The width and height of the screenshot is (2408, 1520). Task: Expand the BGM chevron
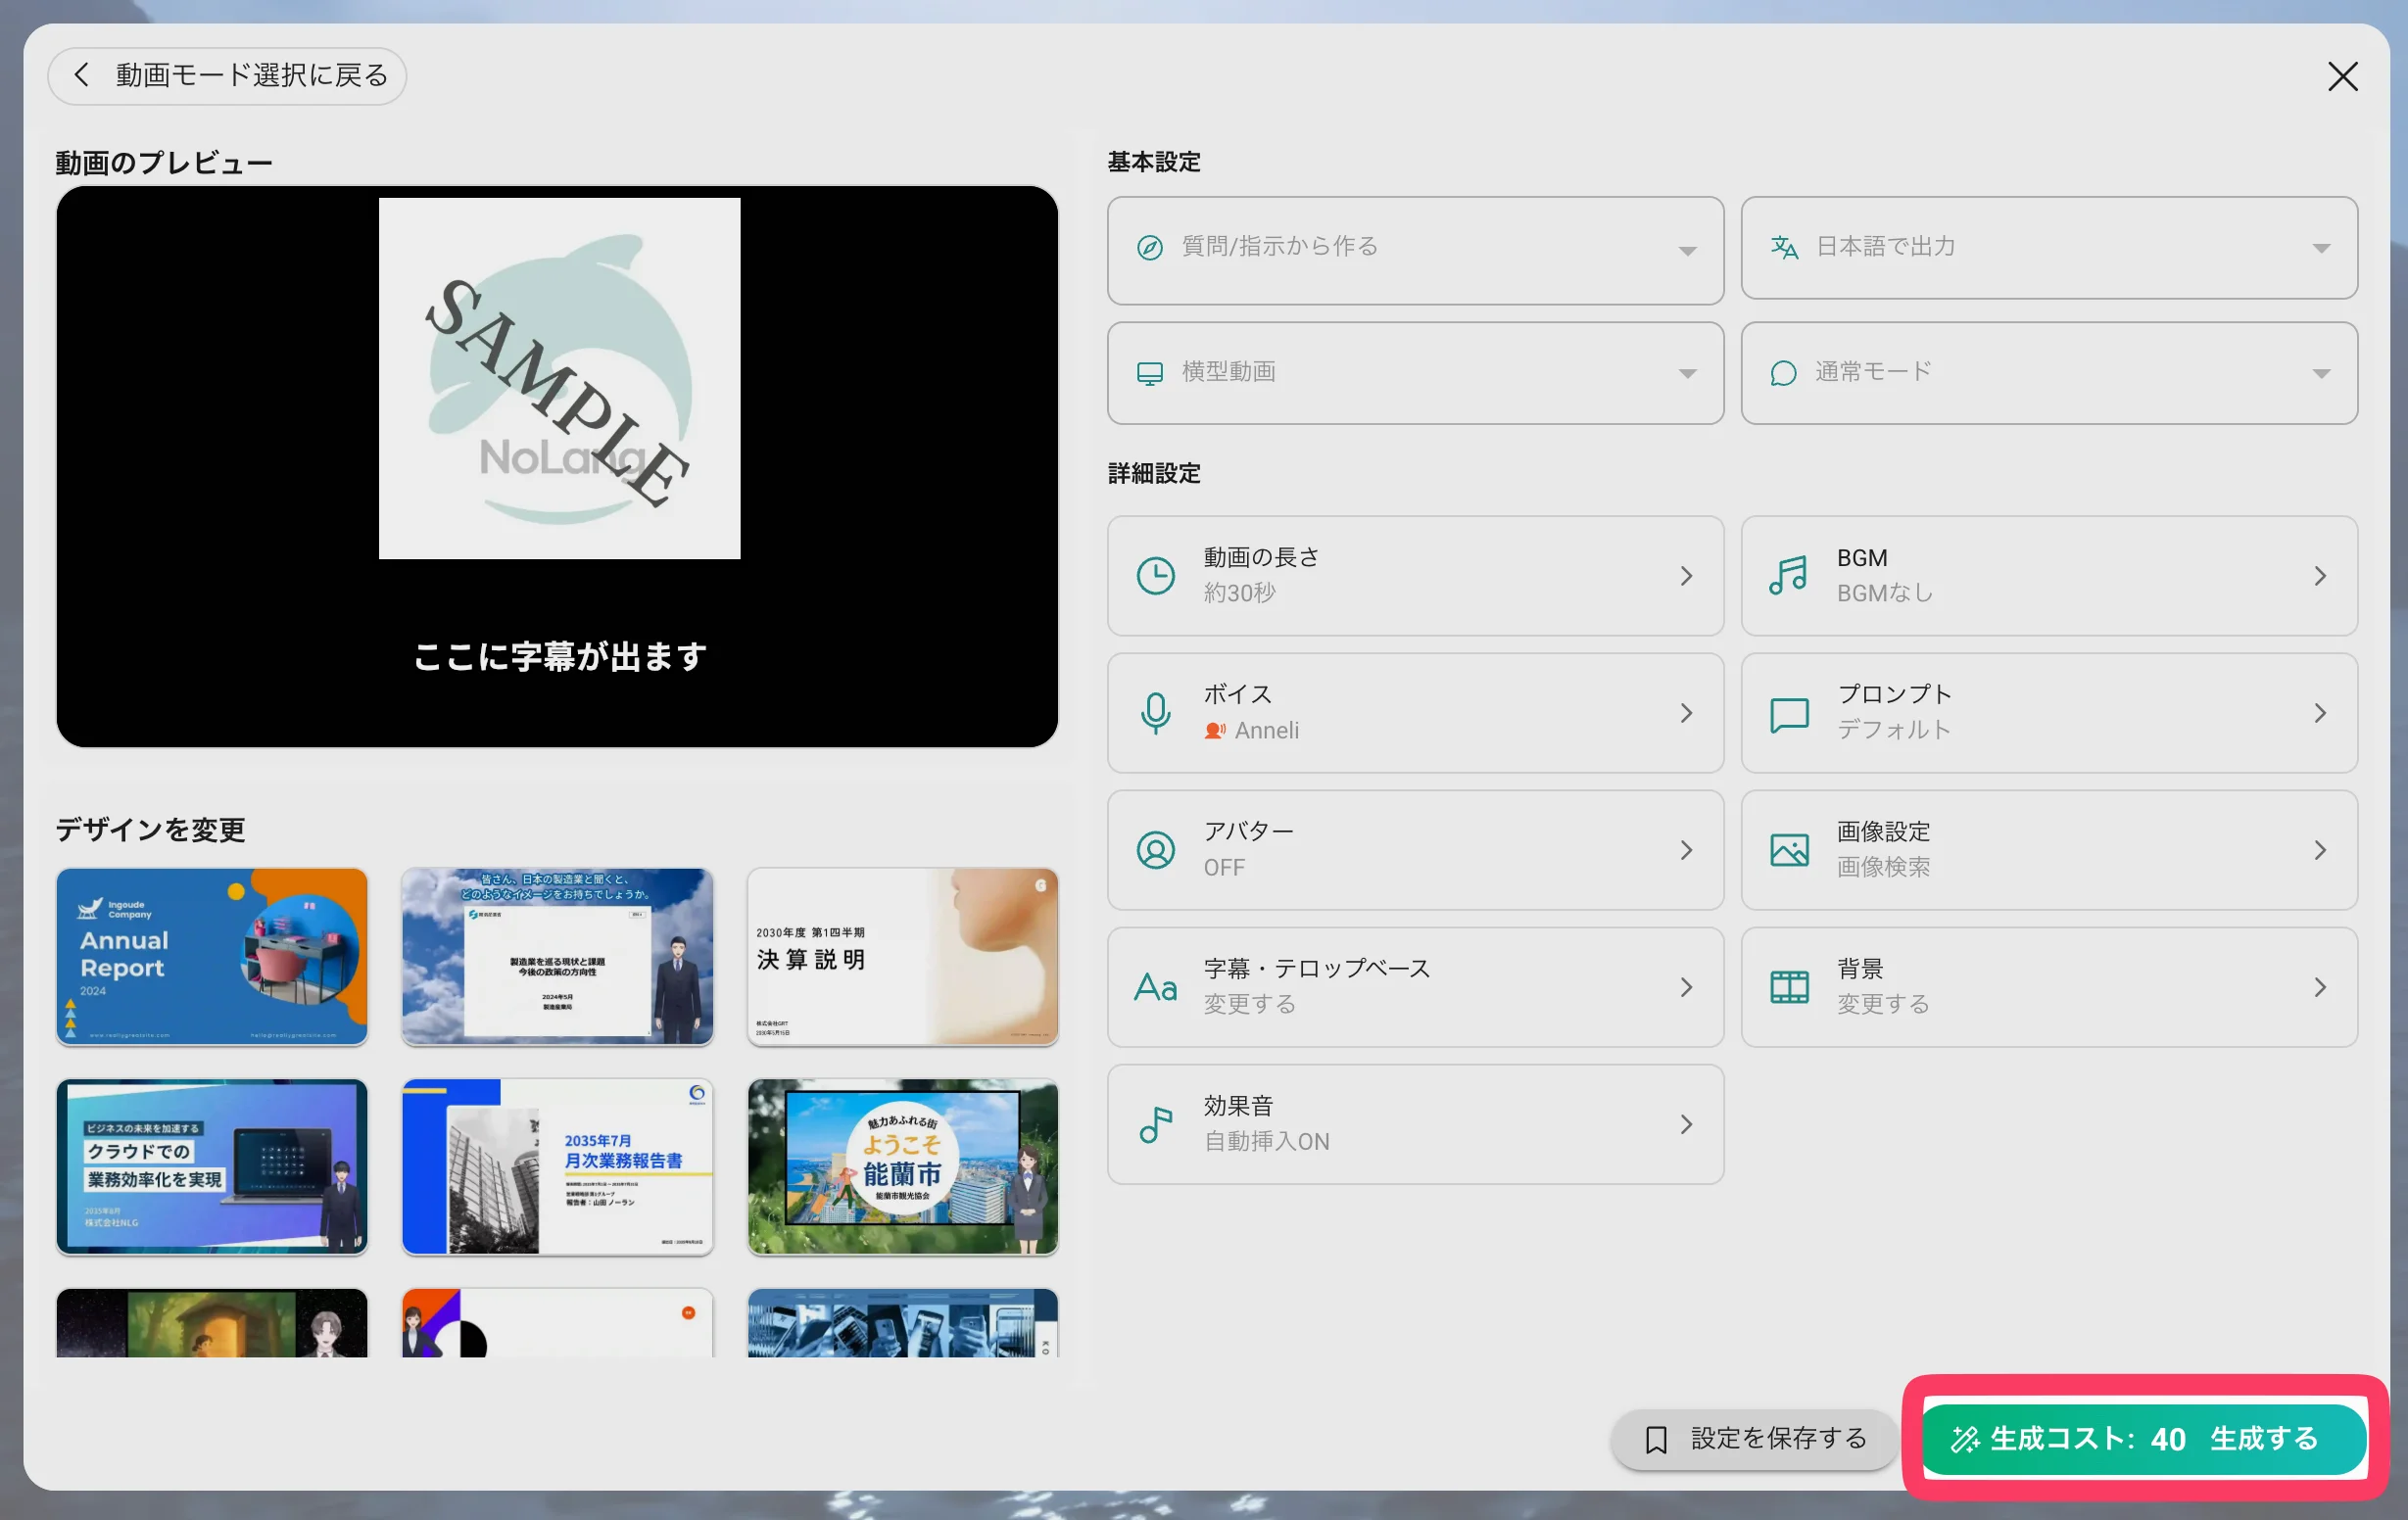[x=2320, y=576]
